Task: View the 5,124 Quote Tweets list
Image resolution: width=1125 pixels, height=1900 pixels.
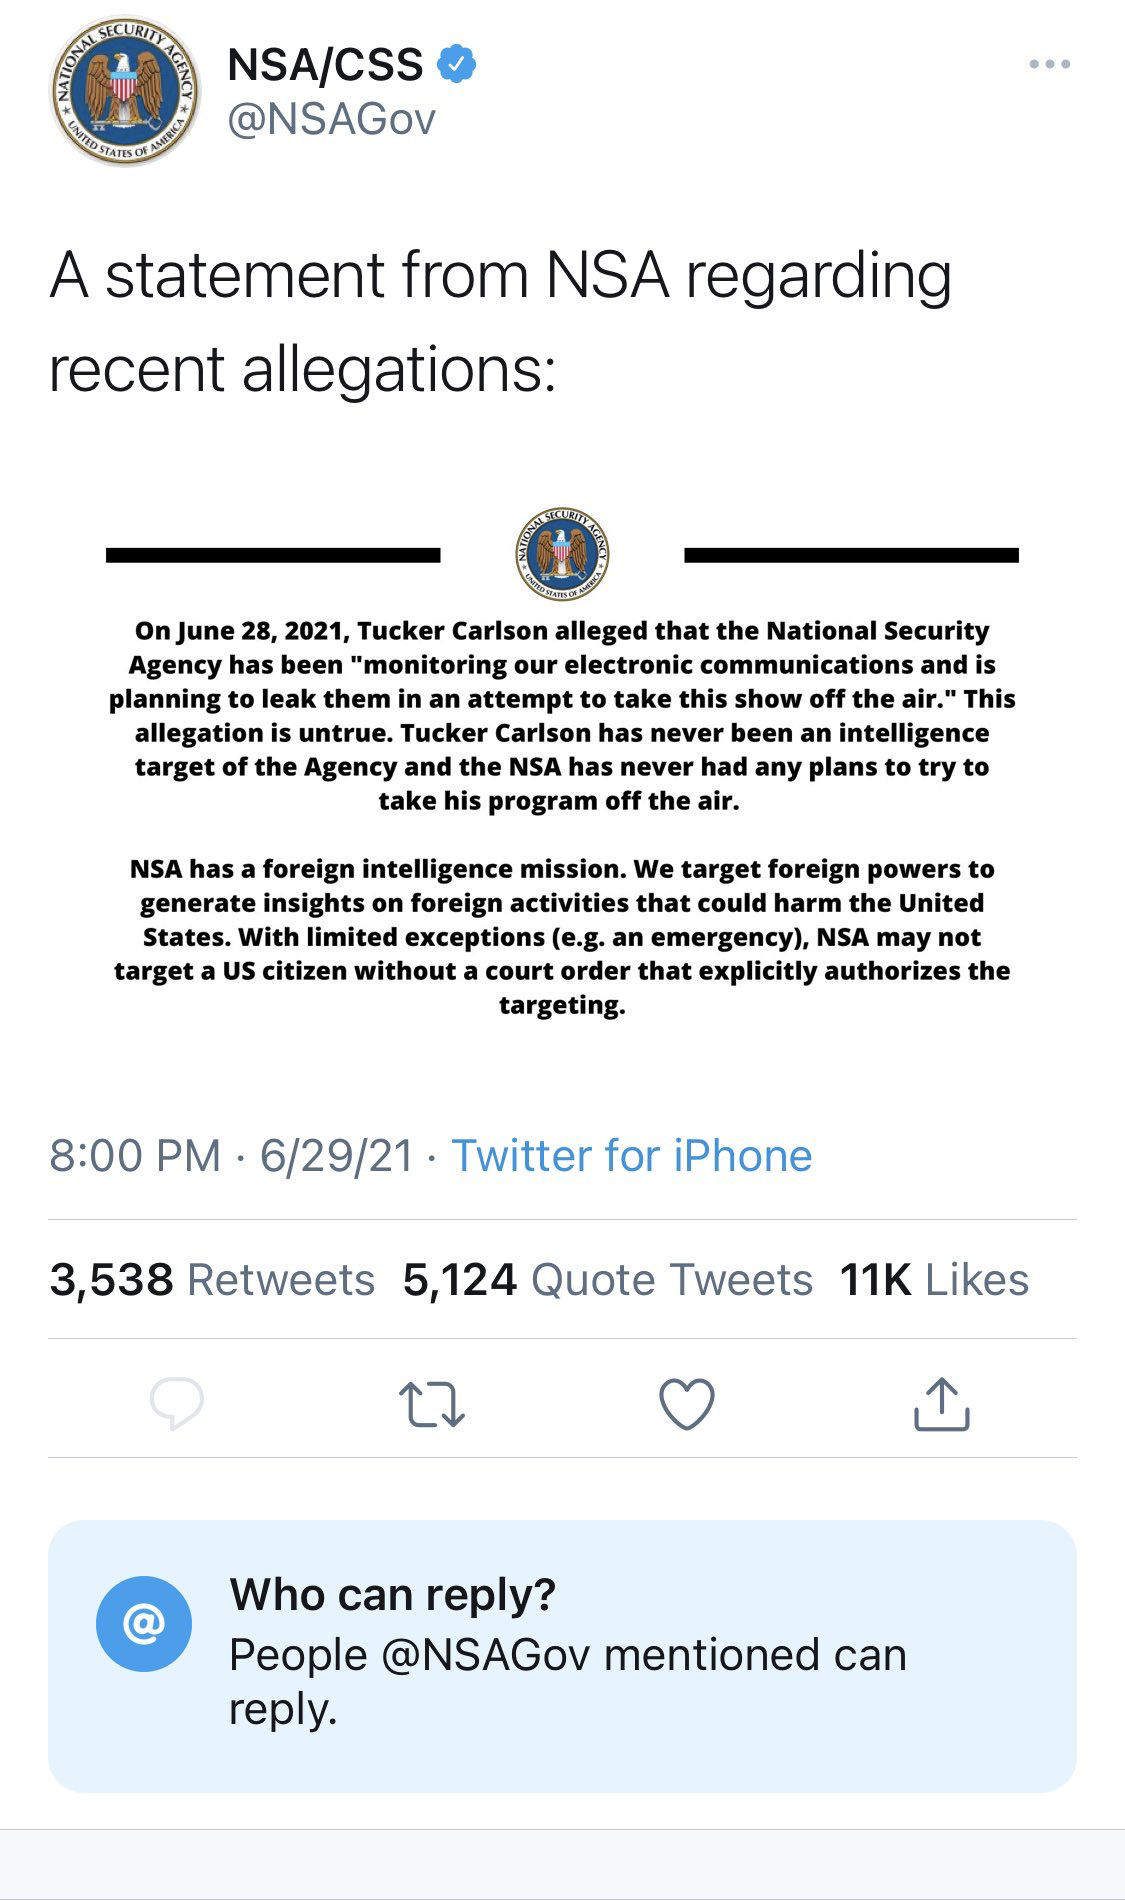Action: [608, 1280]
